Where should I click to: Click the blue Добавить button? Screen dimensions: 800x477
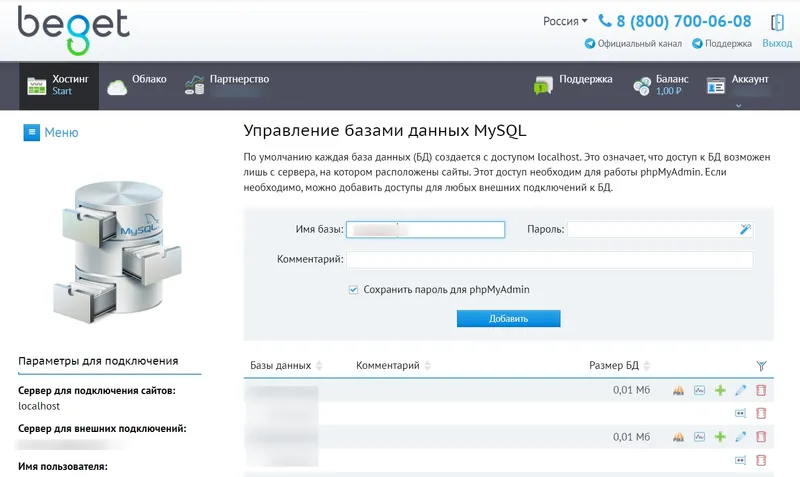pos(509,318)
